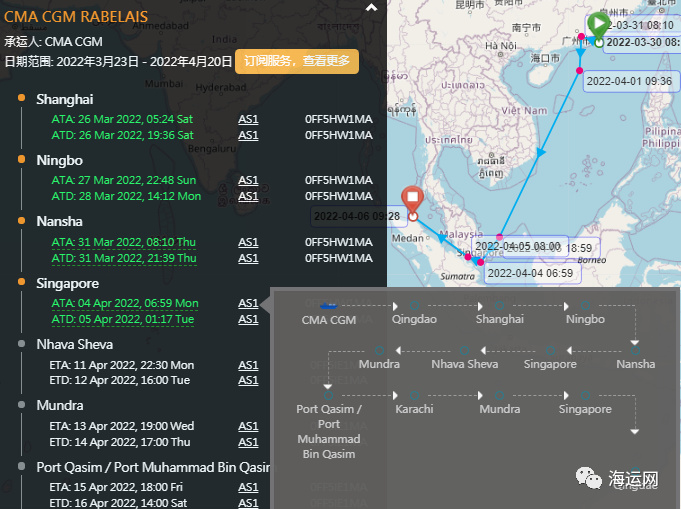681x509 pixels.
Task: Open AS1 link for Mundra ETD row
Action: pos(248,442)
